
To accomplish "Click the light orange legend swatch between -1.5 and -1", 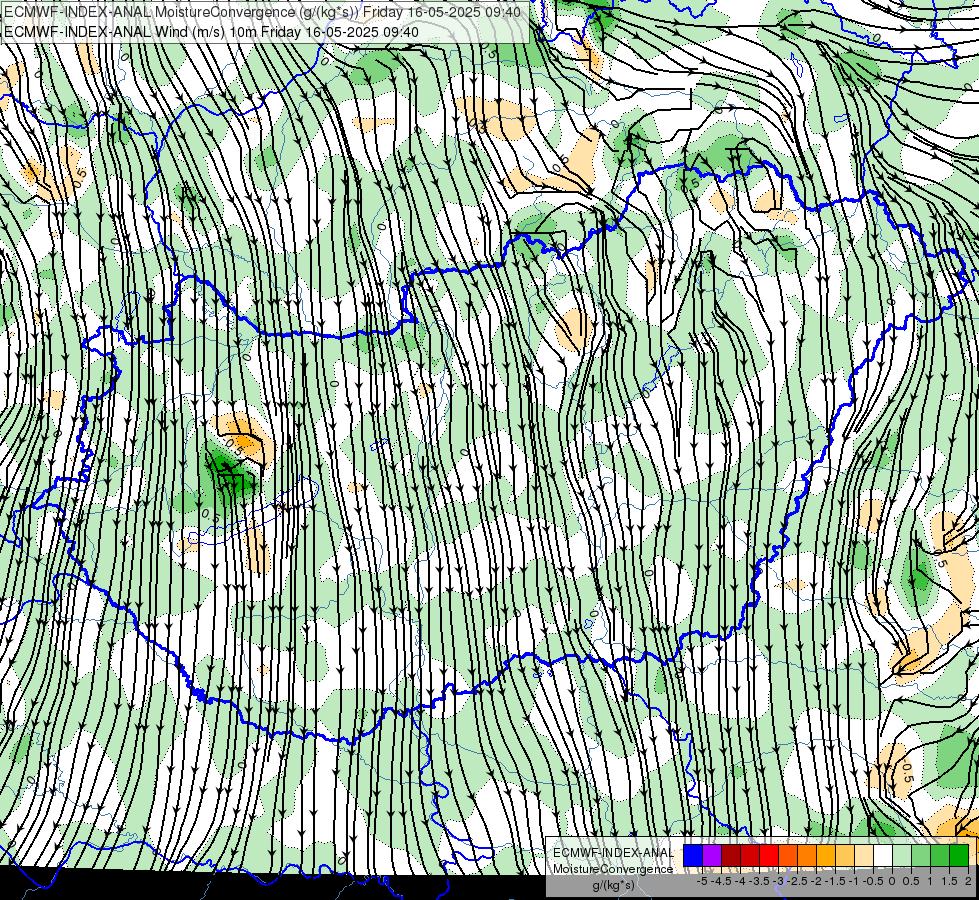I will (845, 856).
